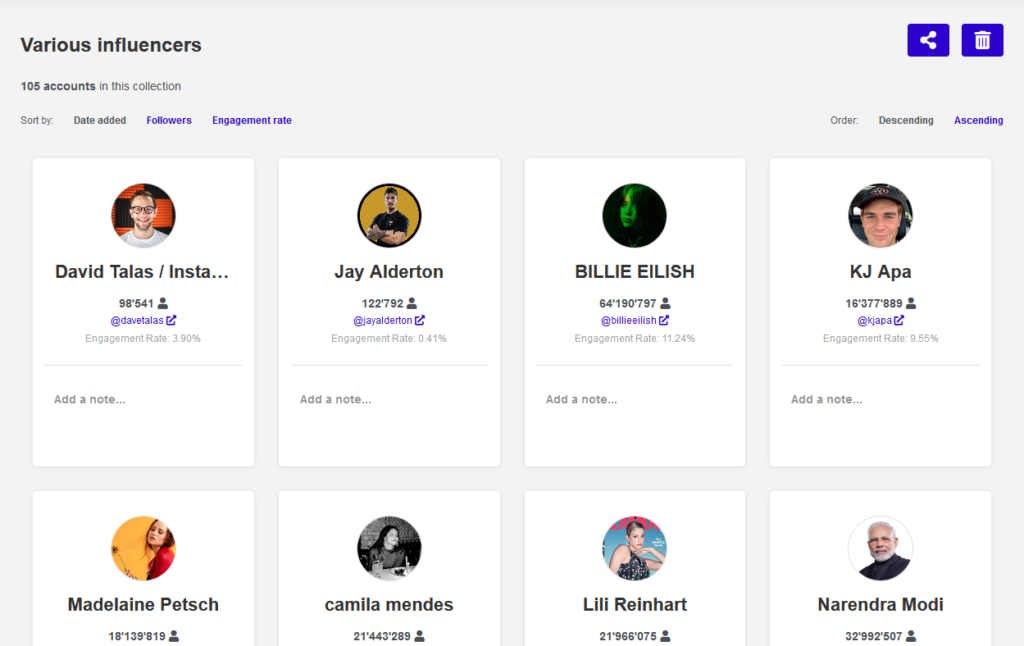Click the BILLIE EILISH name heading
This screenshot has height=646, width=1024.
pos(635,272)
